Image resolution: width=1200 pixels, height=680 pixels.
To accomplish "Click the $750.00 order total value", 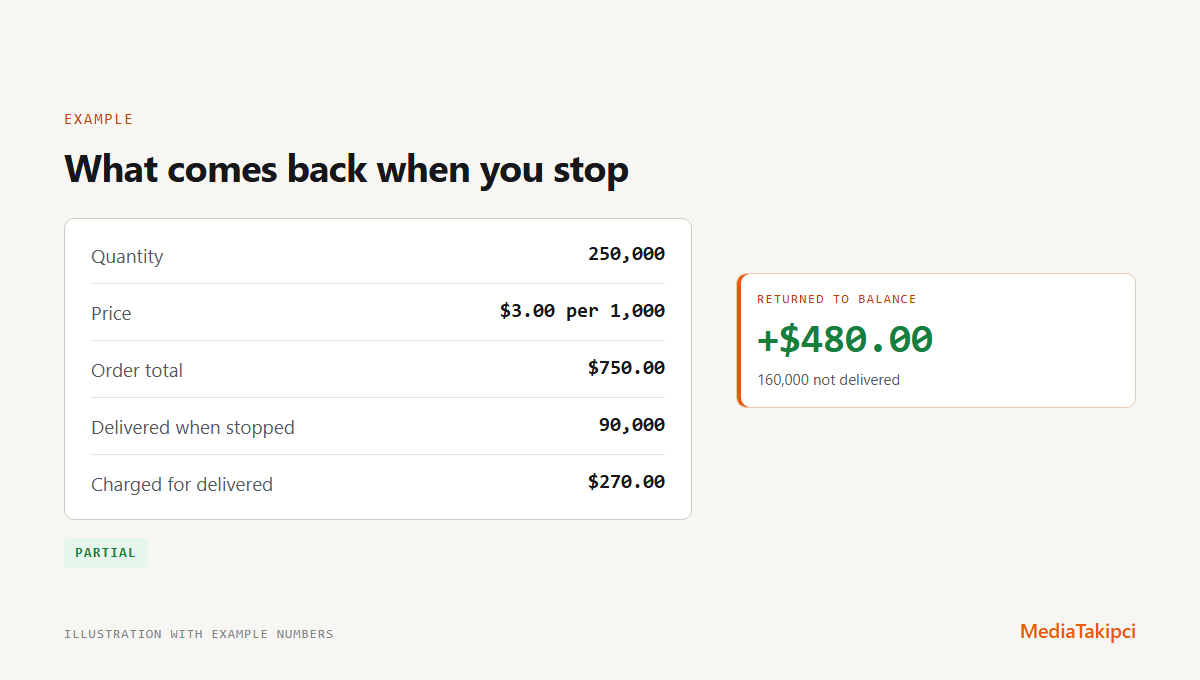I will [626, 368].
